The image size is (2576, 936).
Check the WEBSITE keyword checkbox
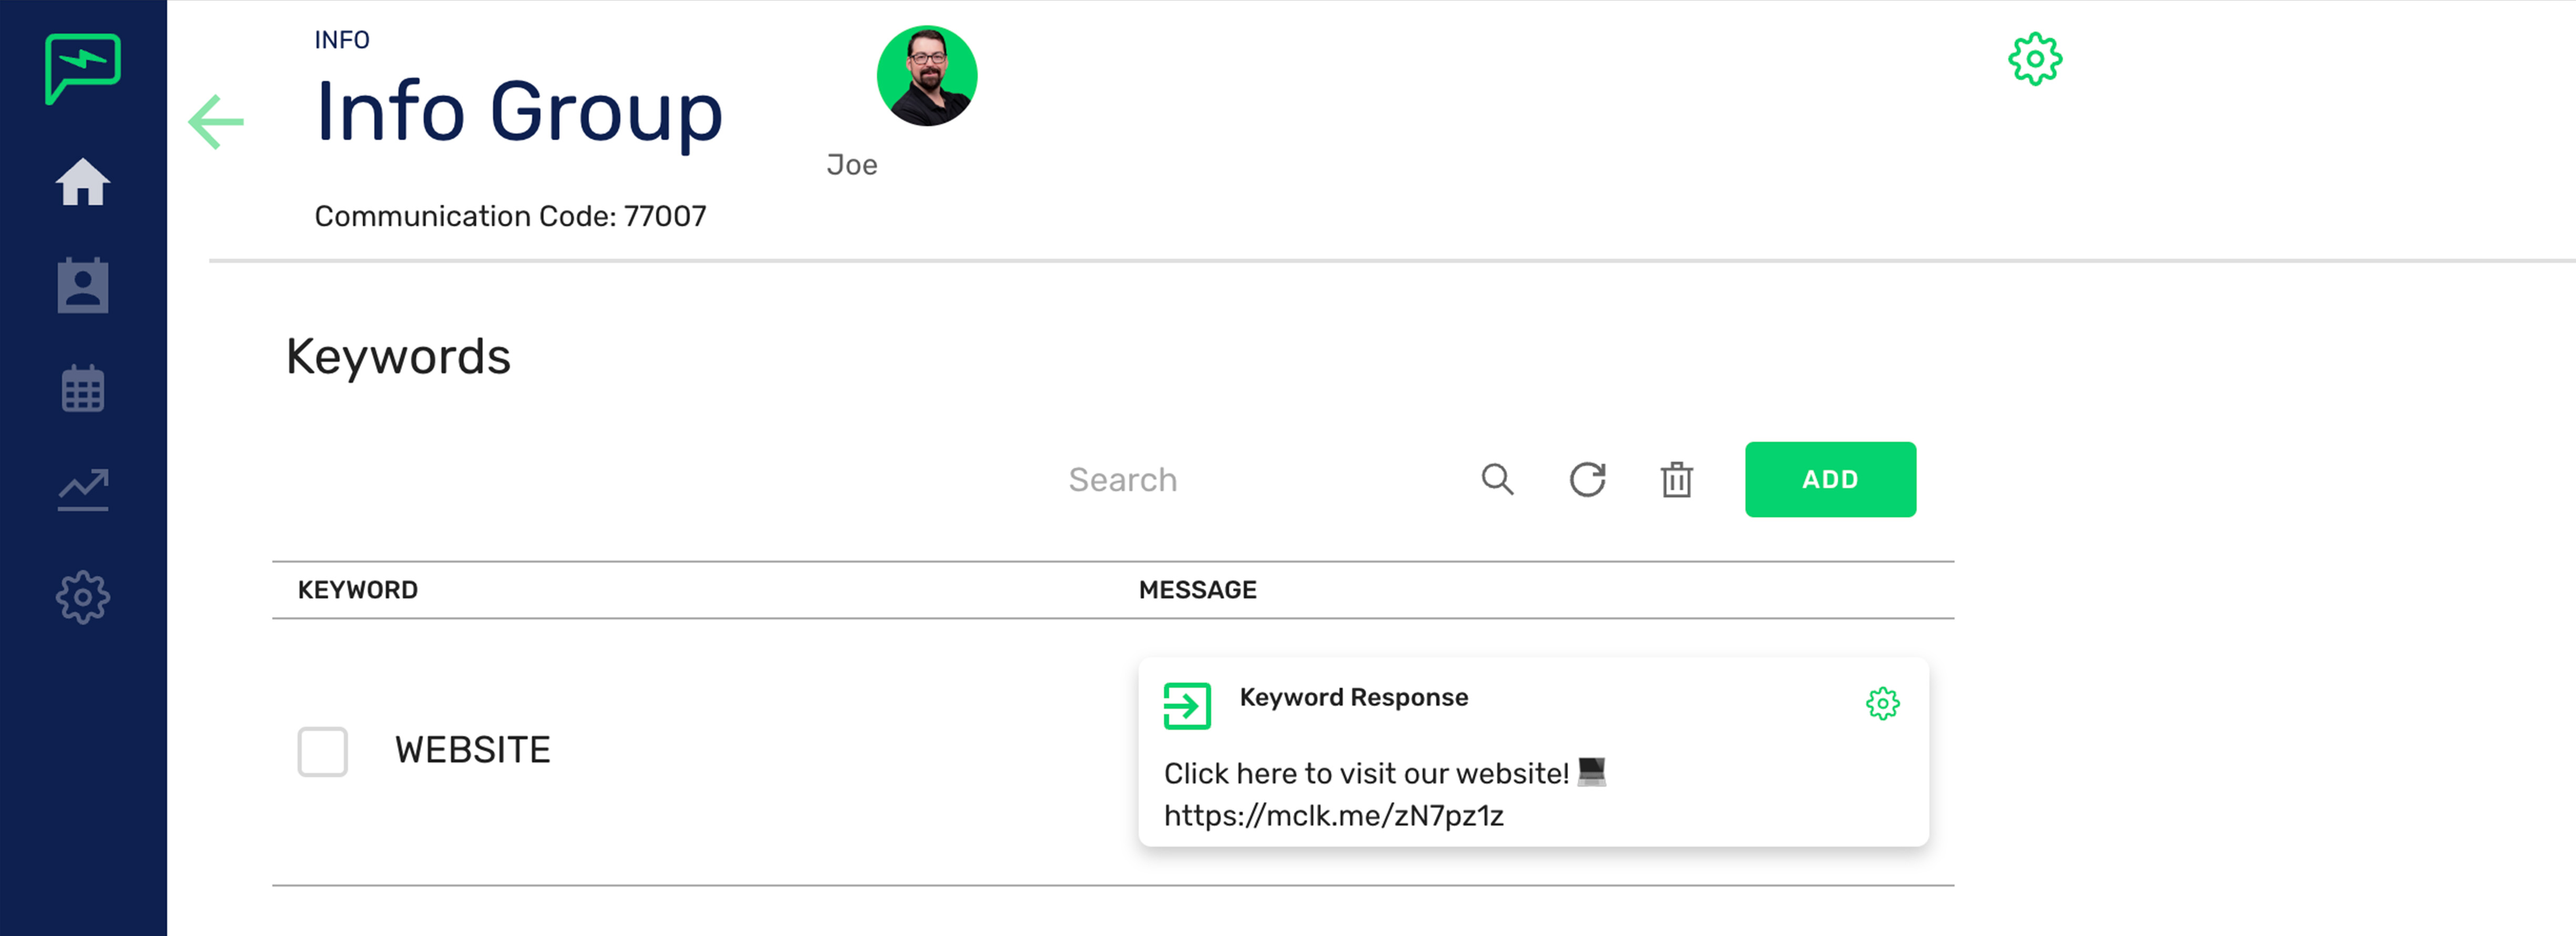(x=322, y=751)
